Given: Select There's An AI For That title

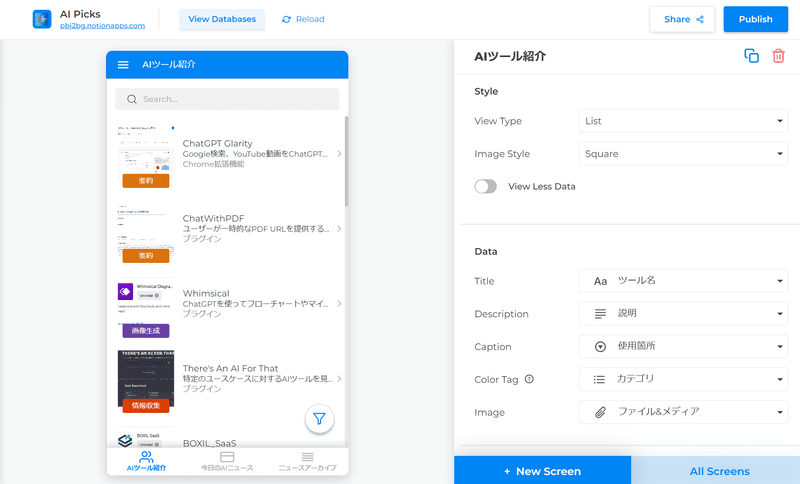Looking at the screenshot, I should 230,368.
